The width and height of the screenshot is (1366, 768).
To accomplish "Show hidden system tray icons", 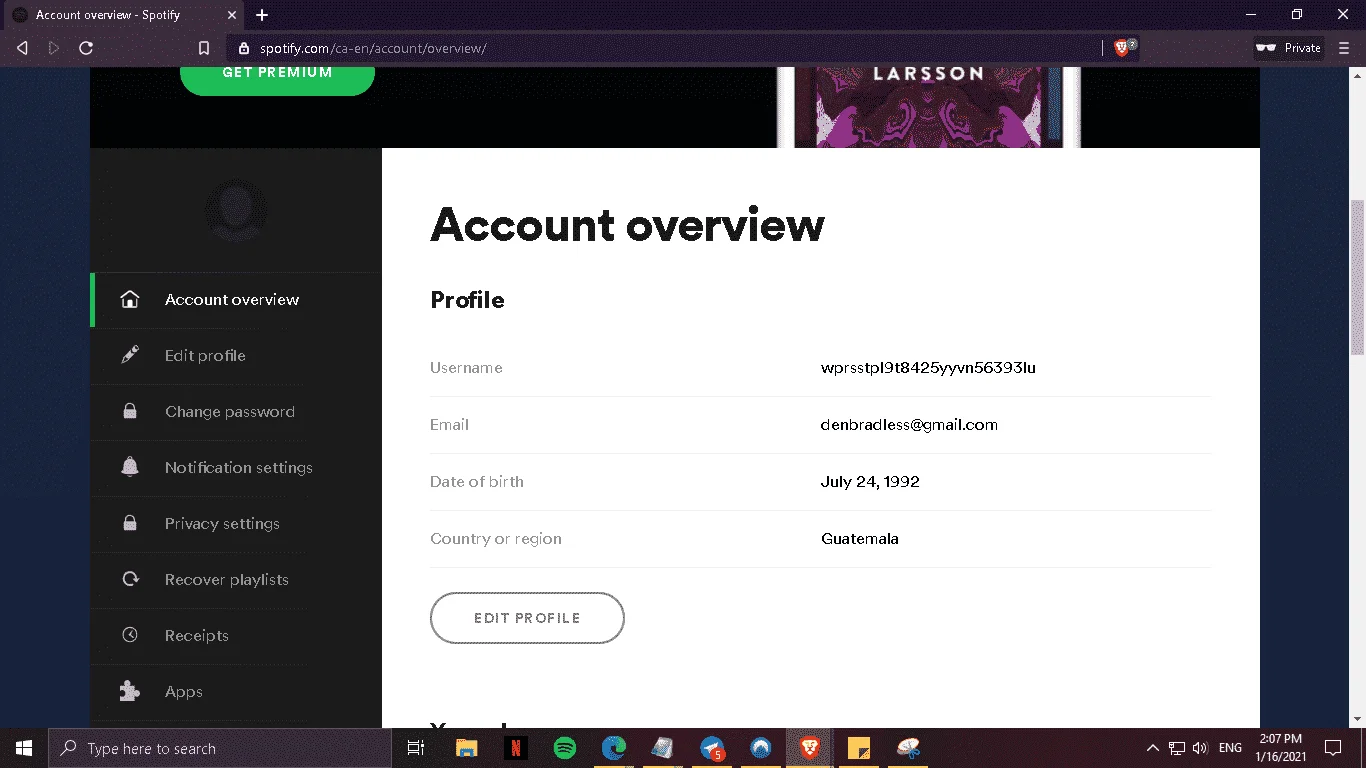I will pyautogui.click(x=1153, y=748).
